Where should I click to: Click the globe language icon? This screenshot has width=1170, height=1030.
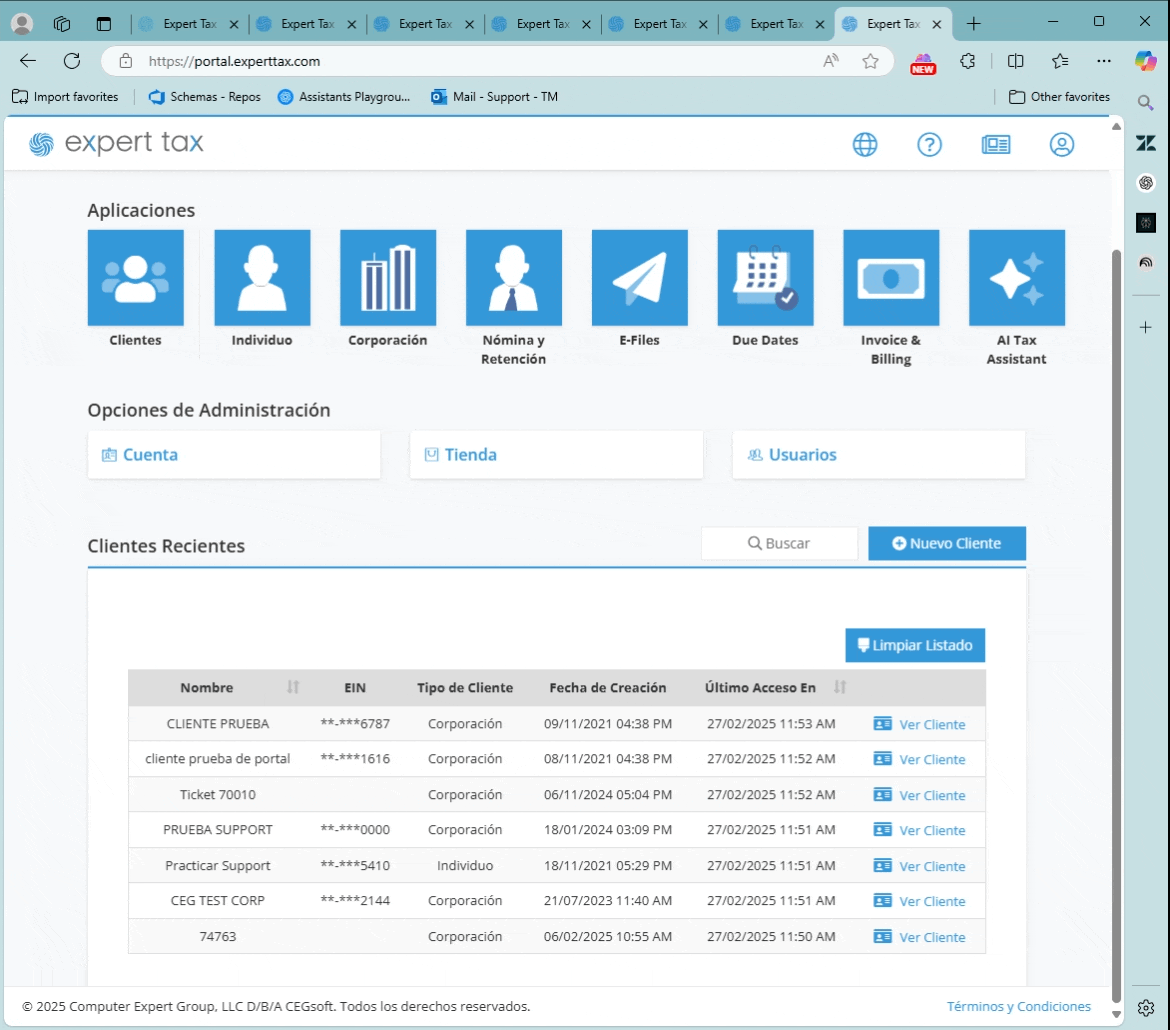pyautogui.click(x=865, y=144)
